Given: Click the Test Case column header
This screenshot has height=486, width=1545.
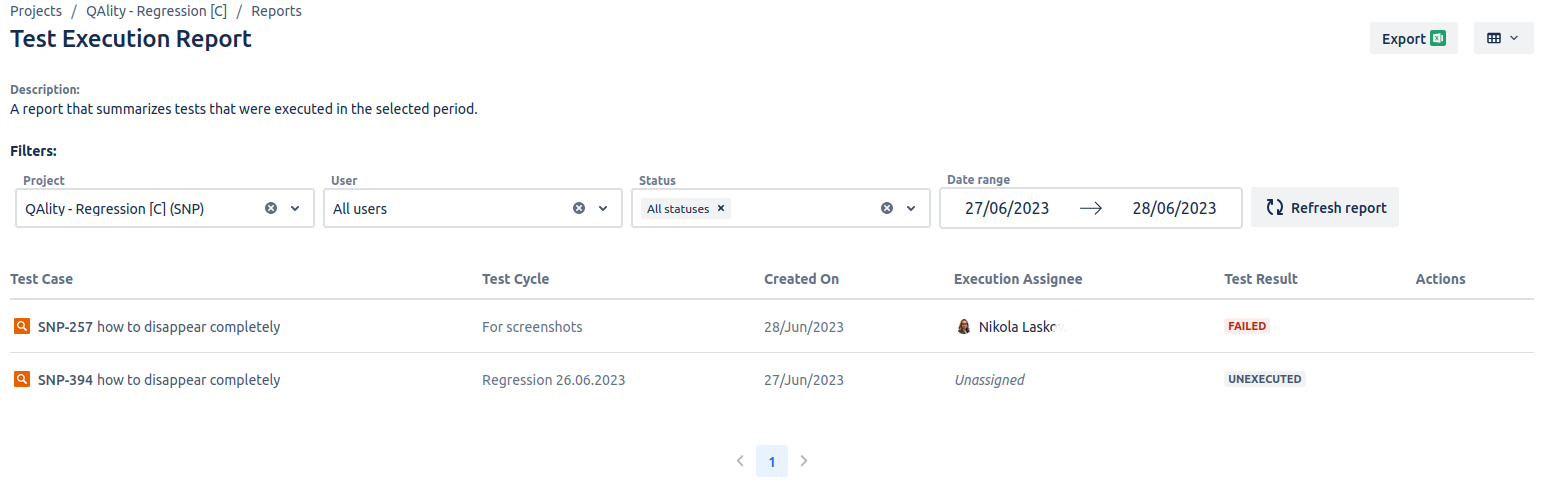Looking at the screenshot, I should pos(42,279).
